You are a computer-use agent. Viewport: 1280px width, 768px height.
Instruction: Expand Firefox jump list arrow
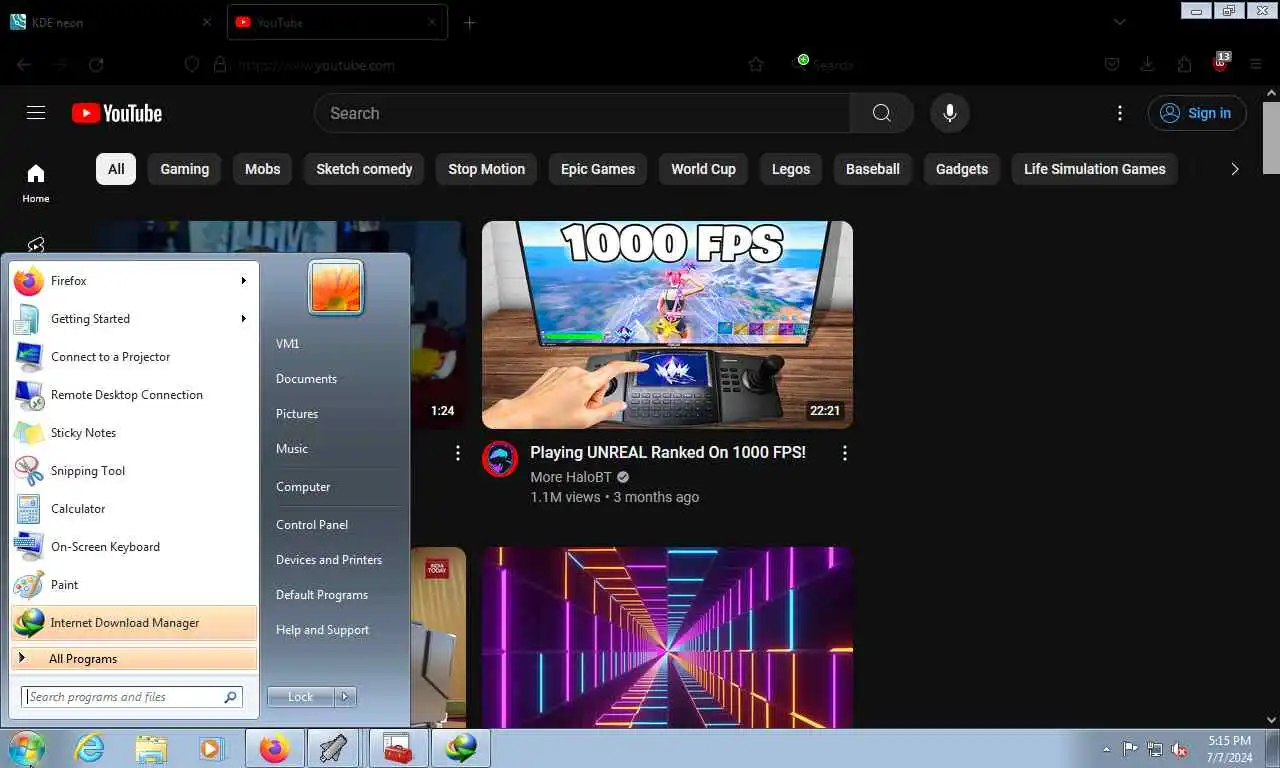[x=243, y=281]
